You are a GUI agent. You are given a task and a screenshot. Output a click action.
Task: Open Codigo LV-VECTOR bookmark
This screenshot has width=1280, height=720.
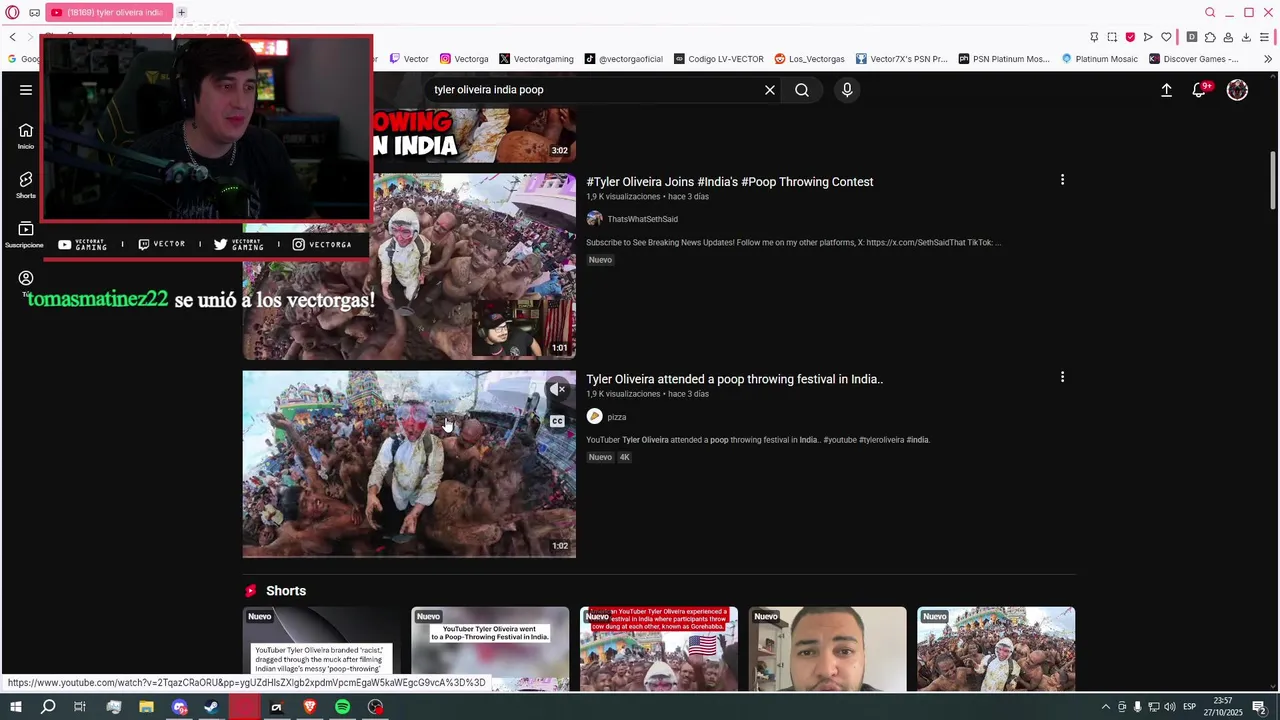pyautogui.click(x=719, y=59)
